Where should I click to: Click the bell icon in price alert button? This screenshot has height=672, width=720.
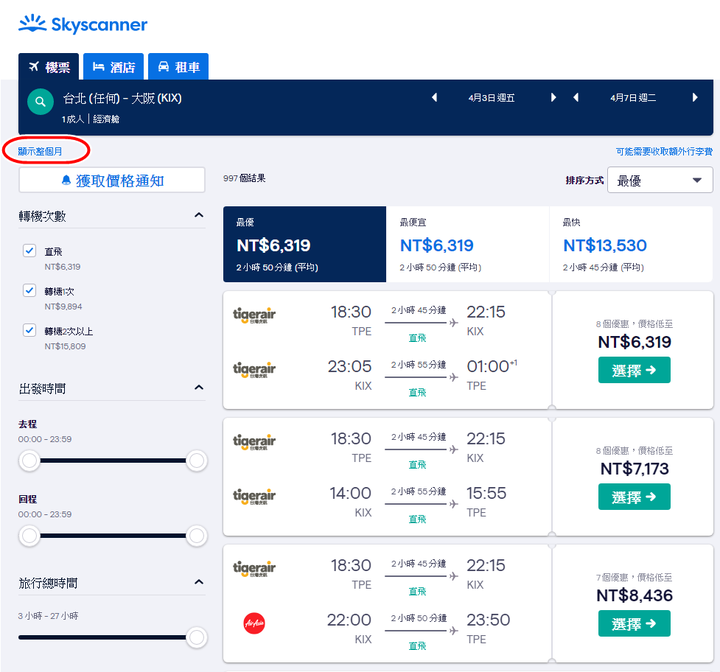point(67,180)
